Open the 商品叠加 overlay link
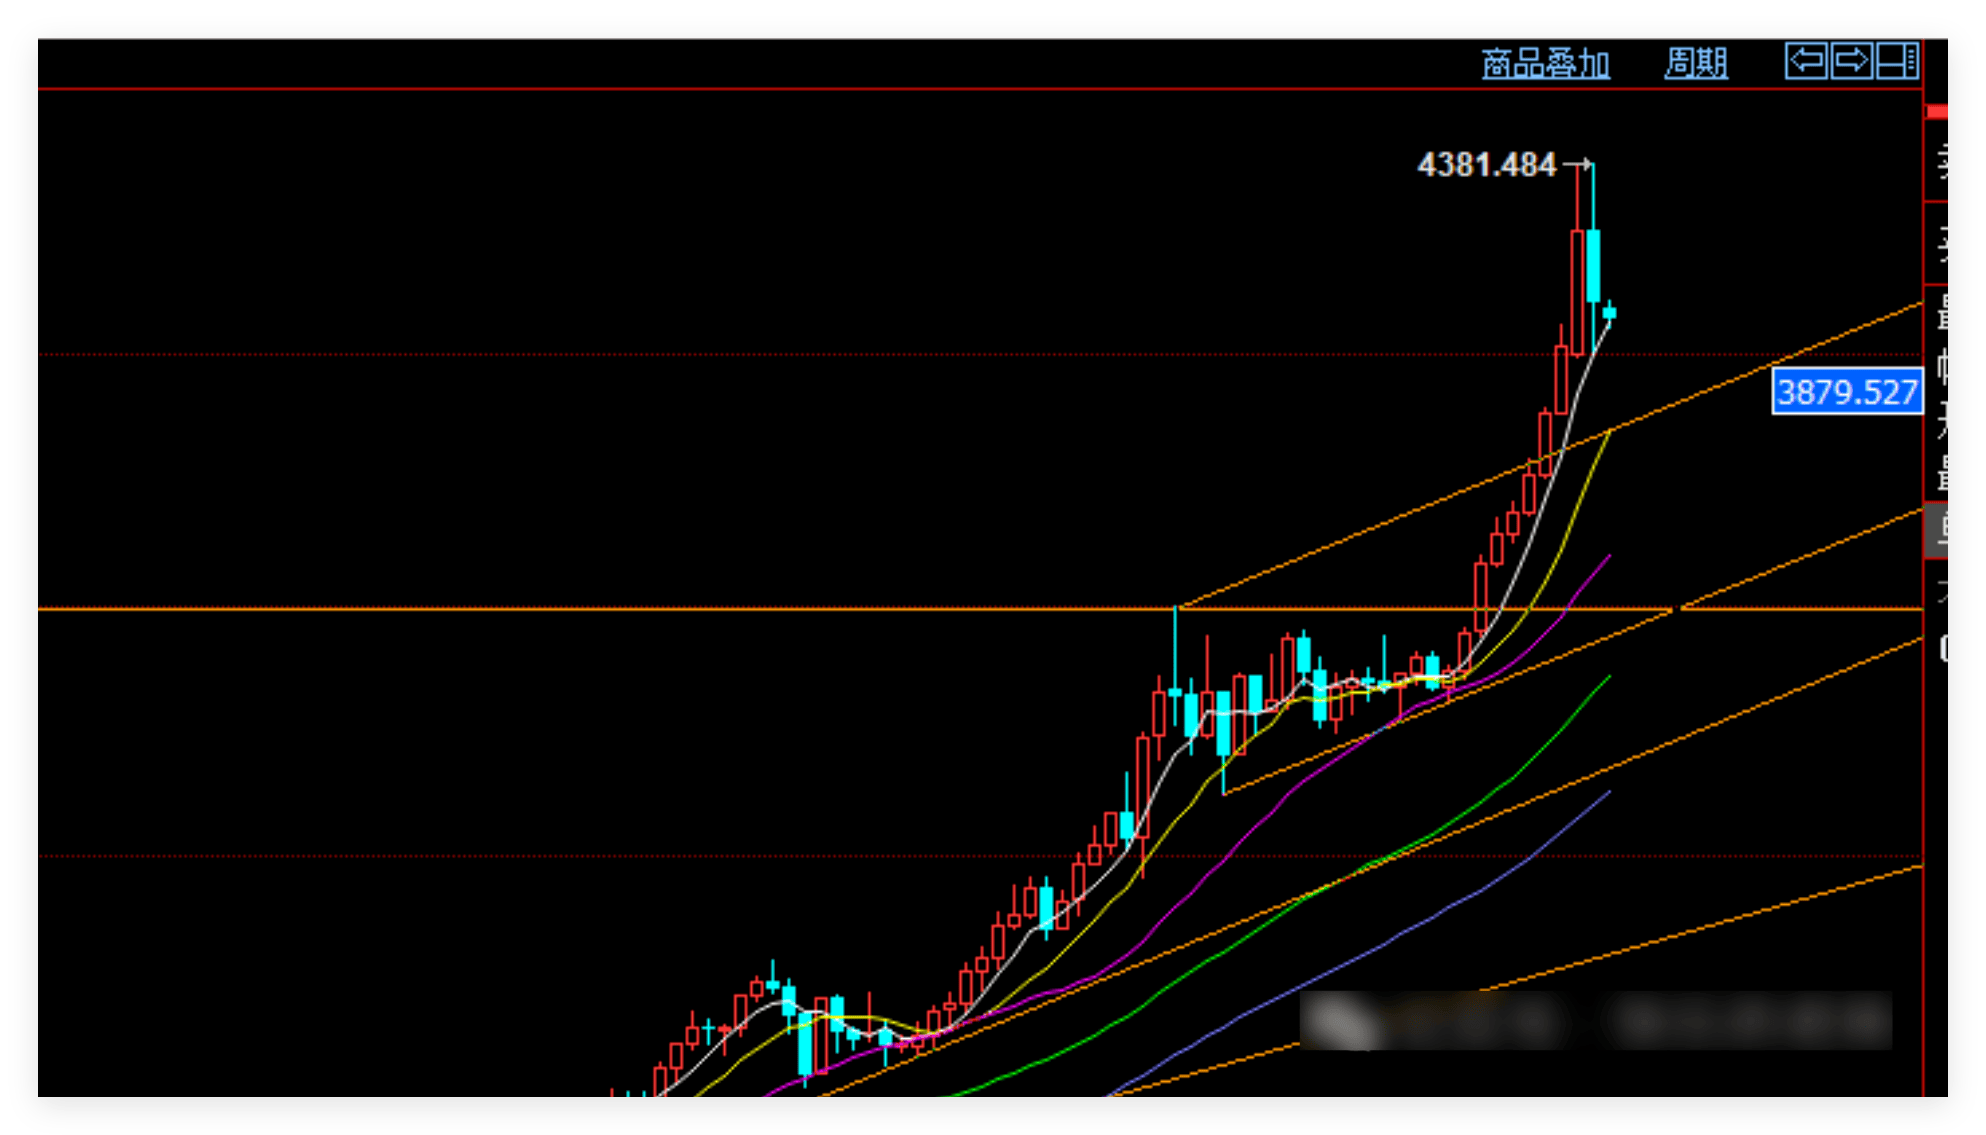 point(1545,64)
